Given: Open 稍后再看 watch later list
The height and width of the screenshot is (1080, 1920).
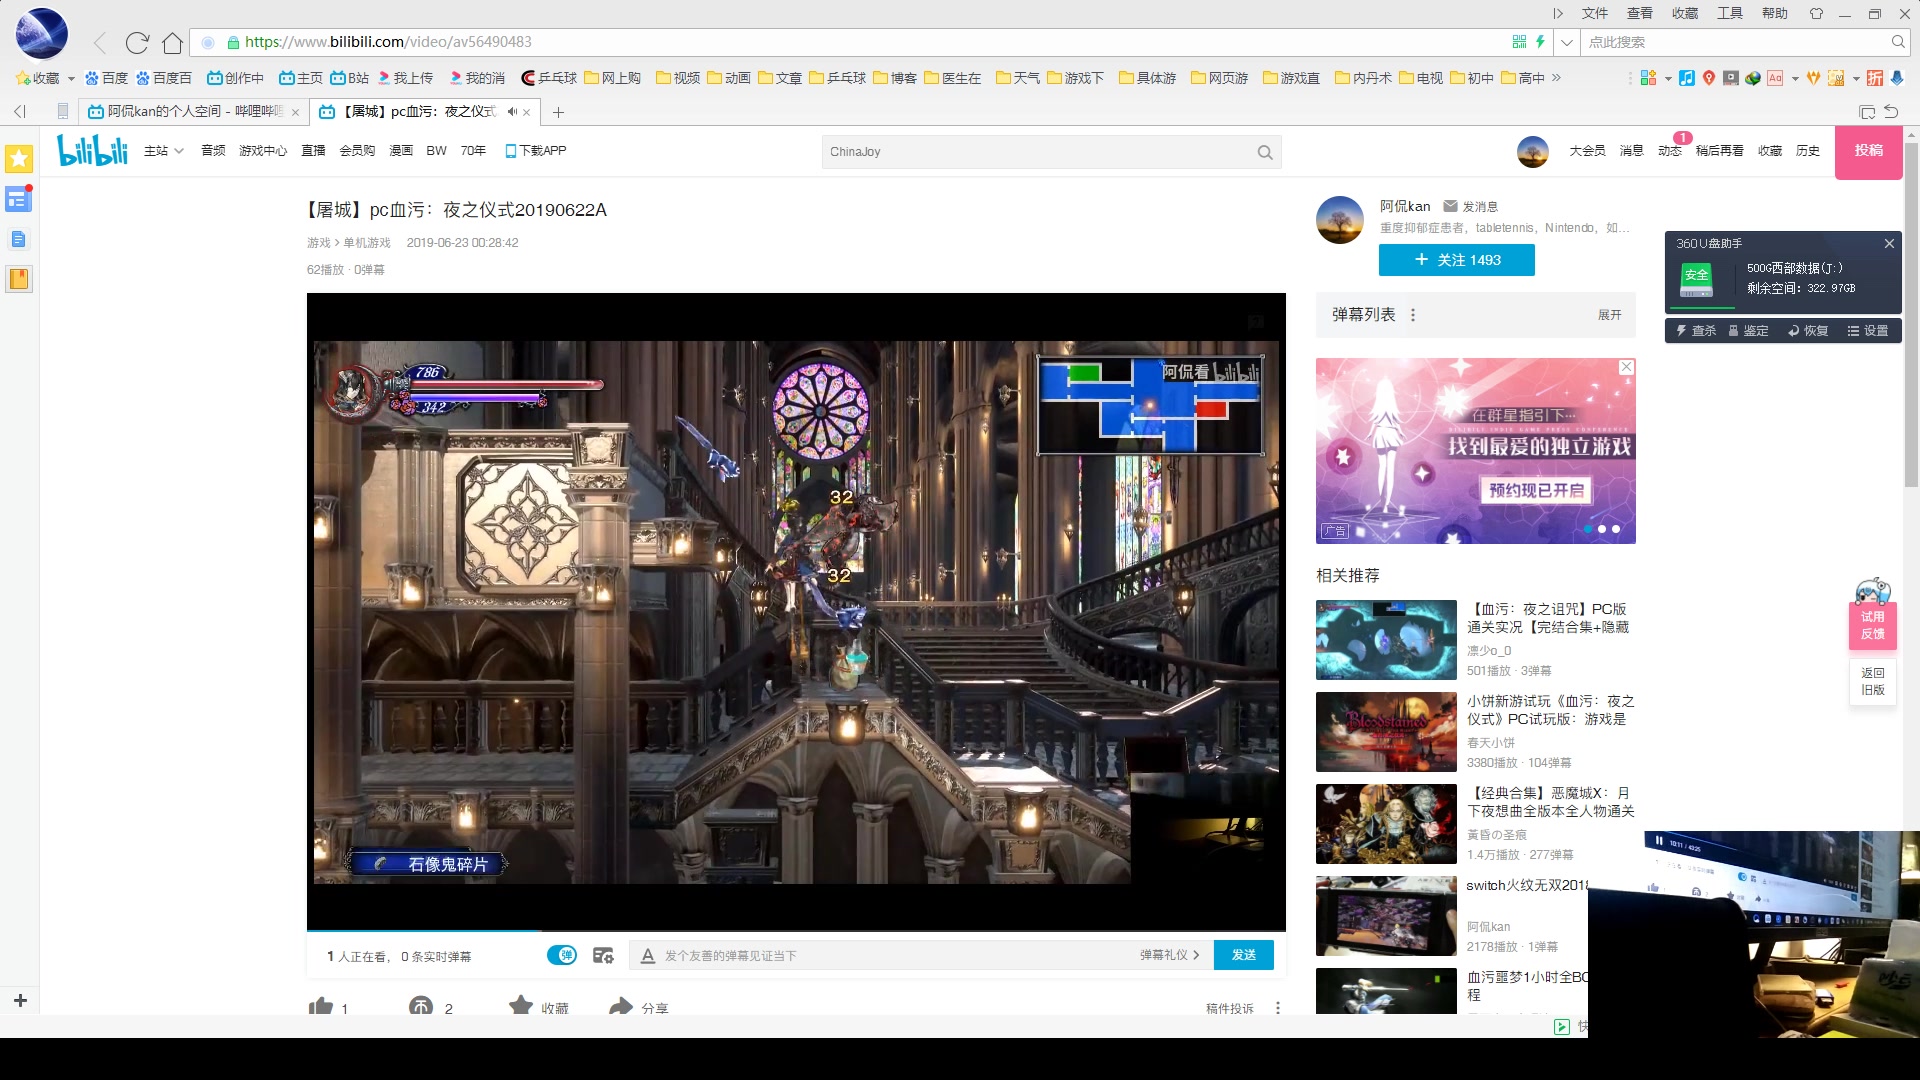Looking at the screenshot, I should tap(1719, 151).
